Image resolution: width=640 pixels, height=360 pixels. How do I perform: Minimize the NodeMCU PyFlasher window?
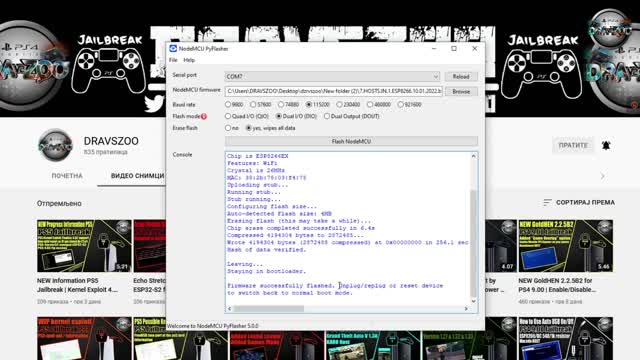434,49
